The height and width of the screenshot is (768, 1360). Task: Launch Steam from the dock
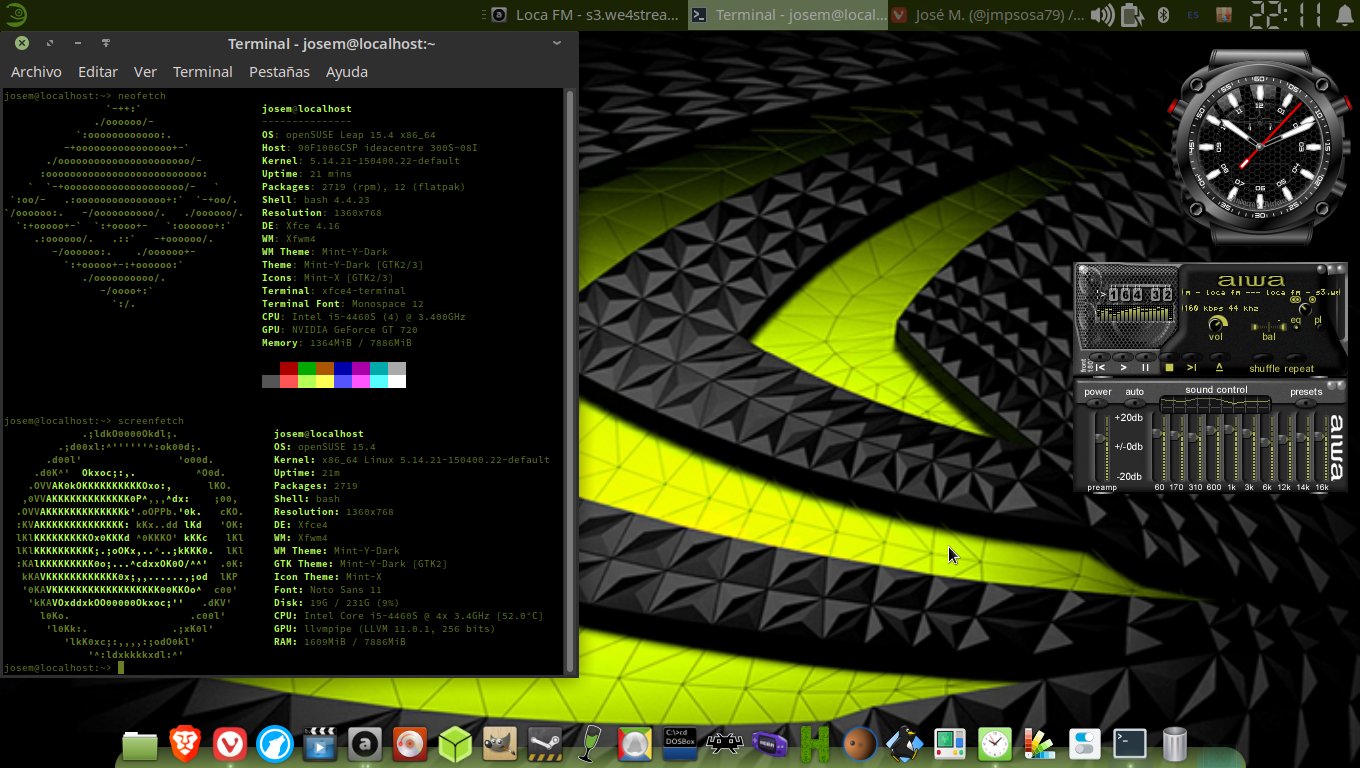pyautogui.click(x=545, y=744)
